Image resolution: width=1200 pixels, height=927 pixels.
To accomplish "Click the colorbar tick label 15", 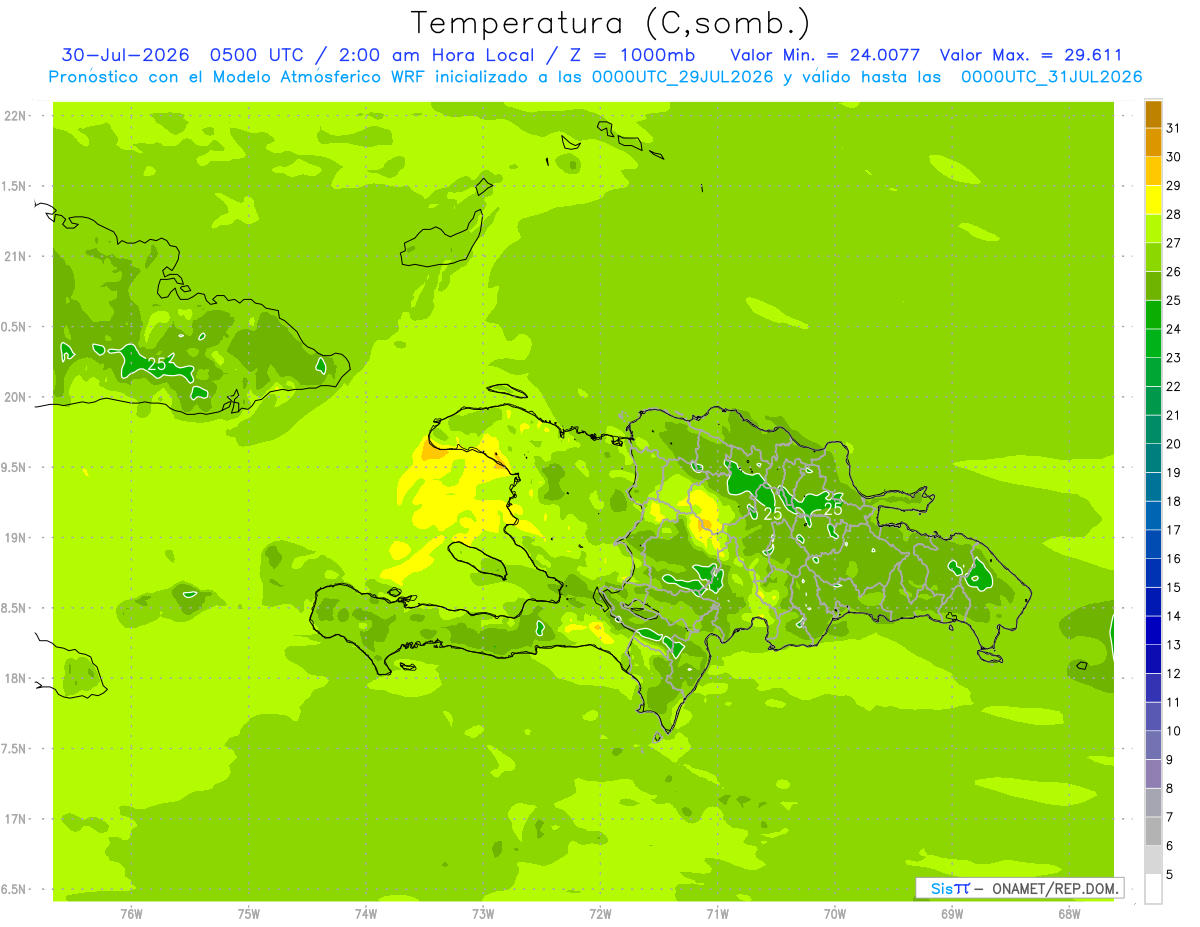I will [1173, 587].
